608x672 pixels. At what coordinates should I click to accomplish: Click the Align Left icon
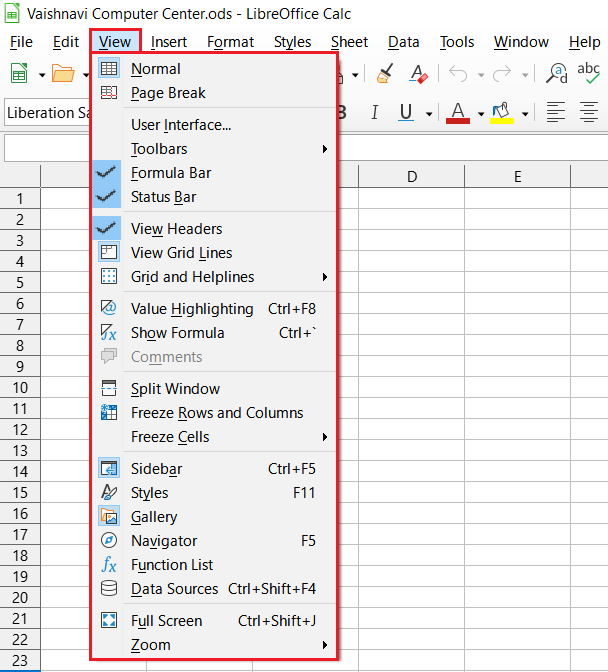point(556,112)
